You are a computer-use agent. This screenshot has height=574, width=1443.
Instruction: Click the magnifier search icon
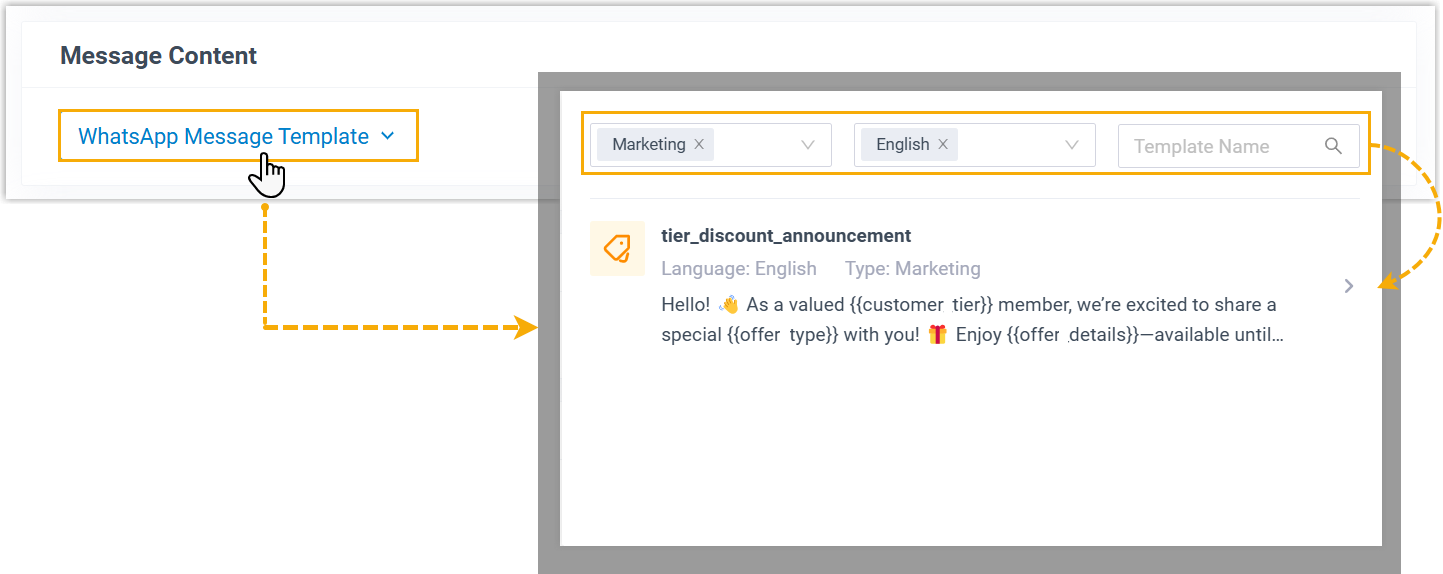click(x=1333, y=145)
